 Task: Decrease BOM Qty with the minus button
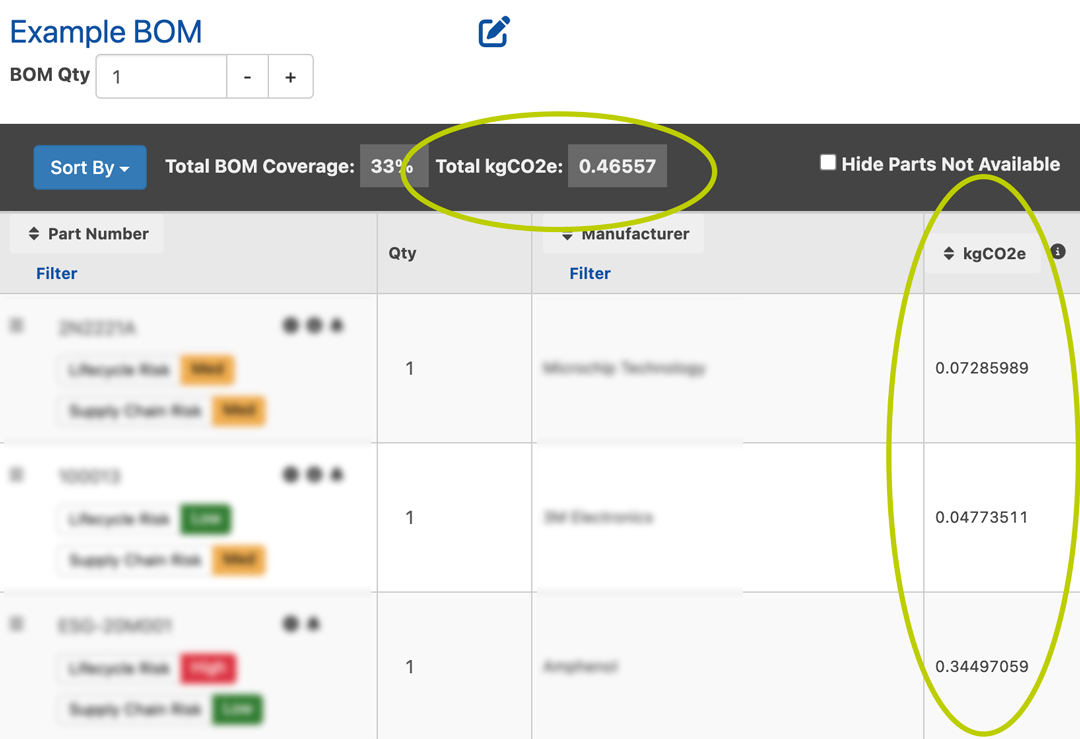[247, 77]
